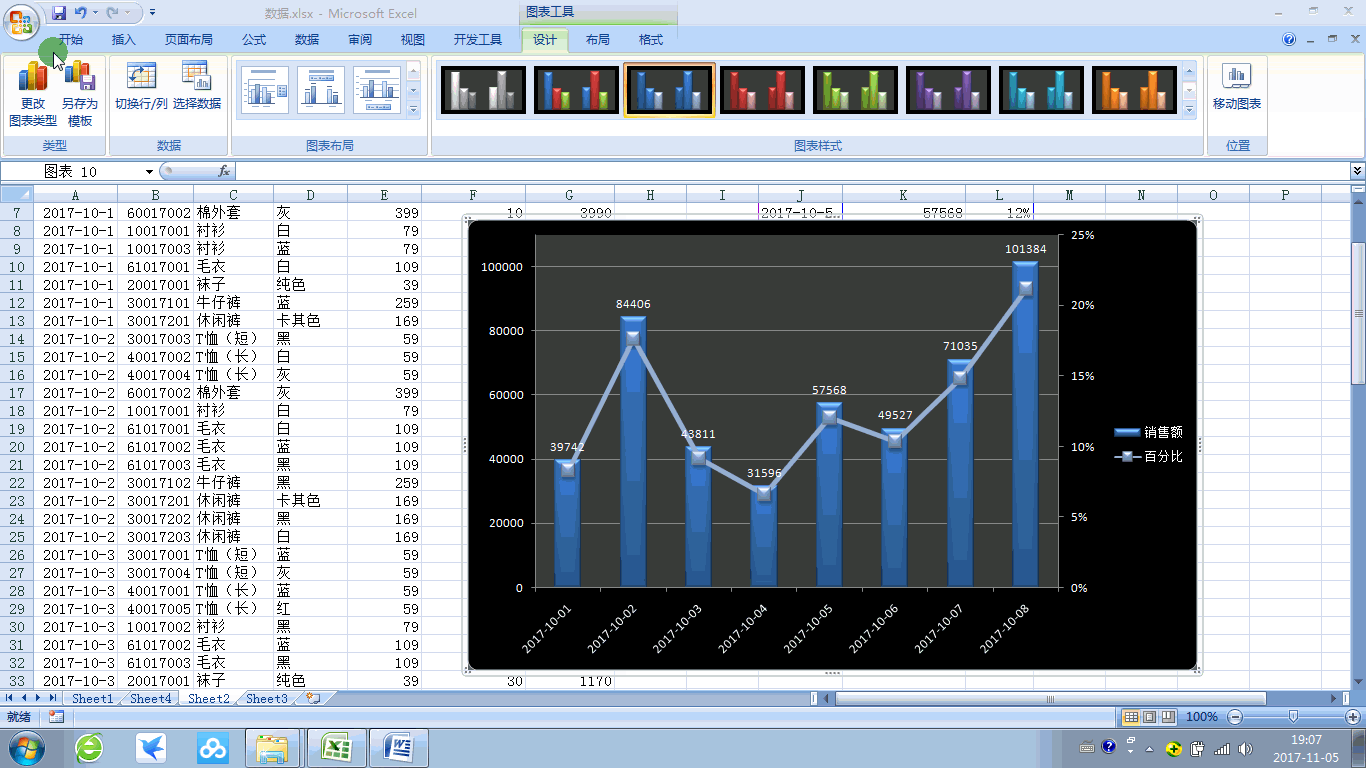Apply the purple chart style
Viewport: 1366px width, 768px height.
point(949,90)
